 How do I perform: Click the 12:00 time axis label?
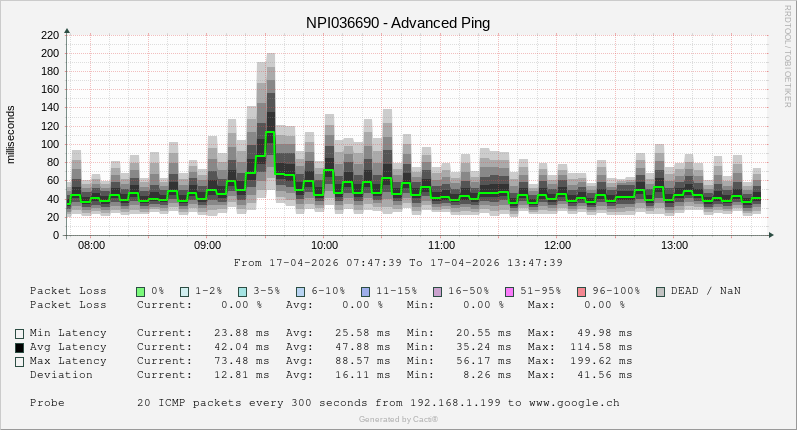tap(557, 245)
